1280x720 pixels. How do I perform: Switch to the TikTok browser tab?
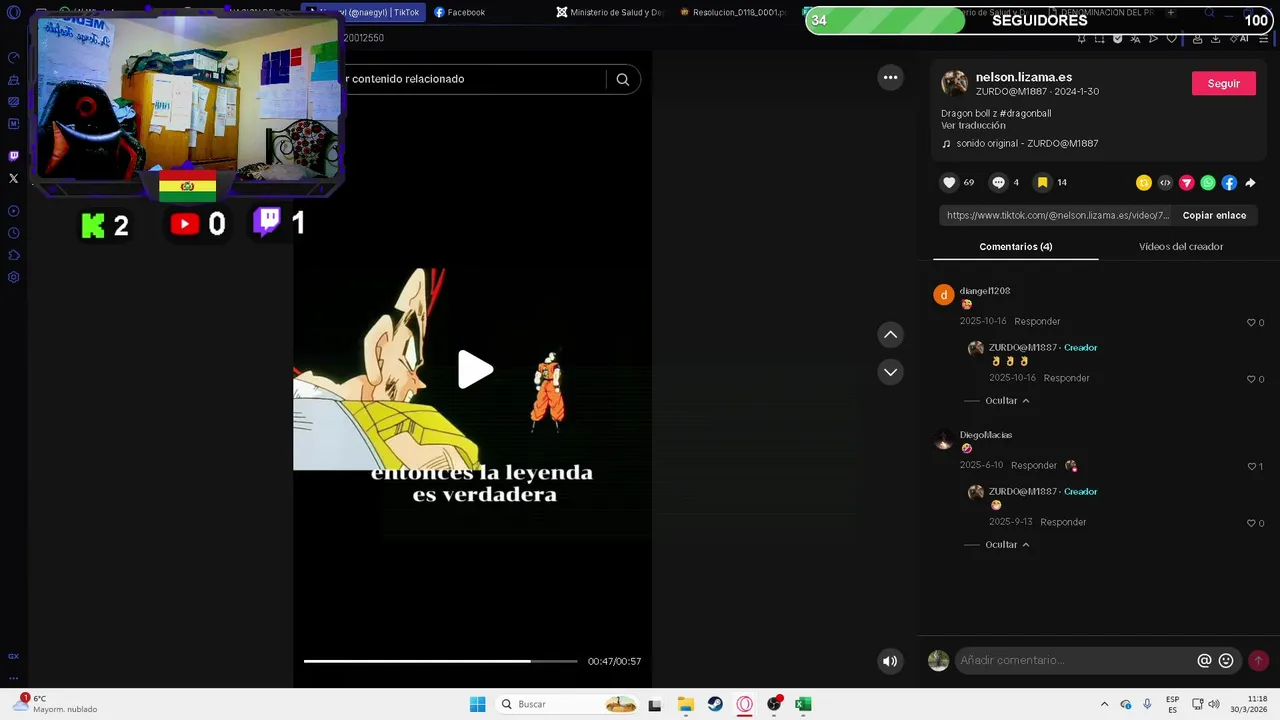click(x=363, y=12)
